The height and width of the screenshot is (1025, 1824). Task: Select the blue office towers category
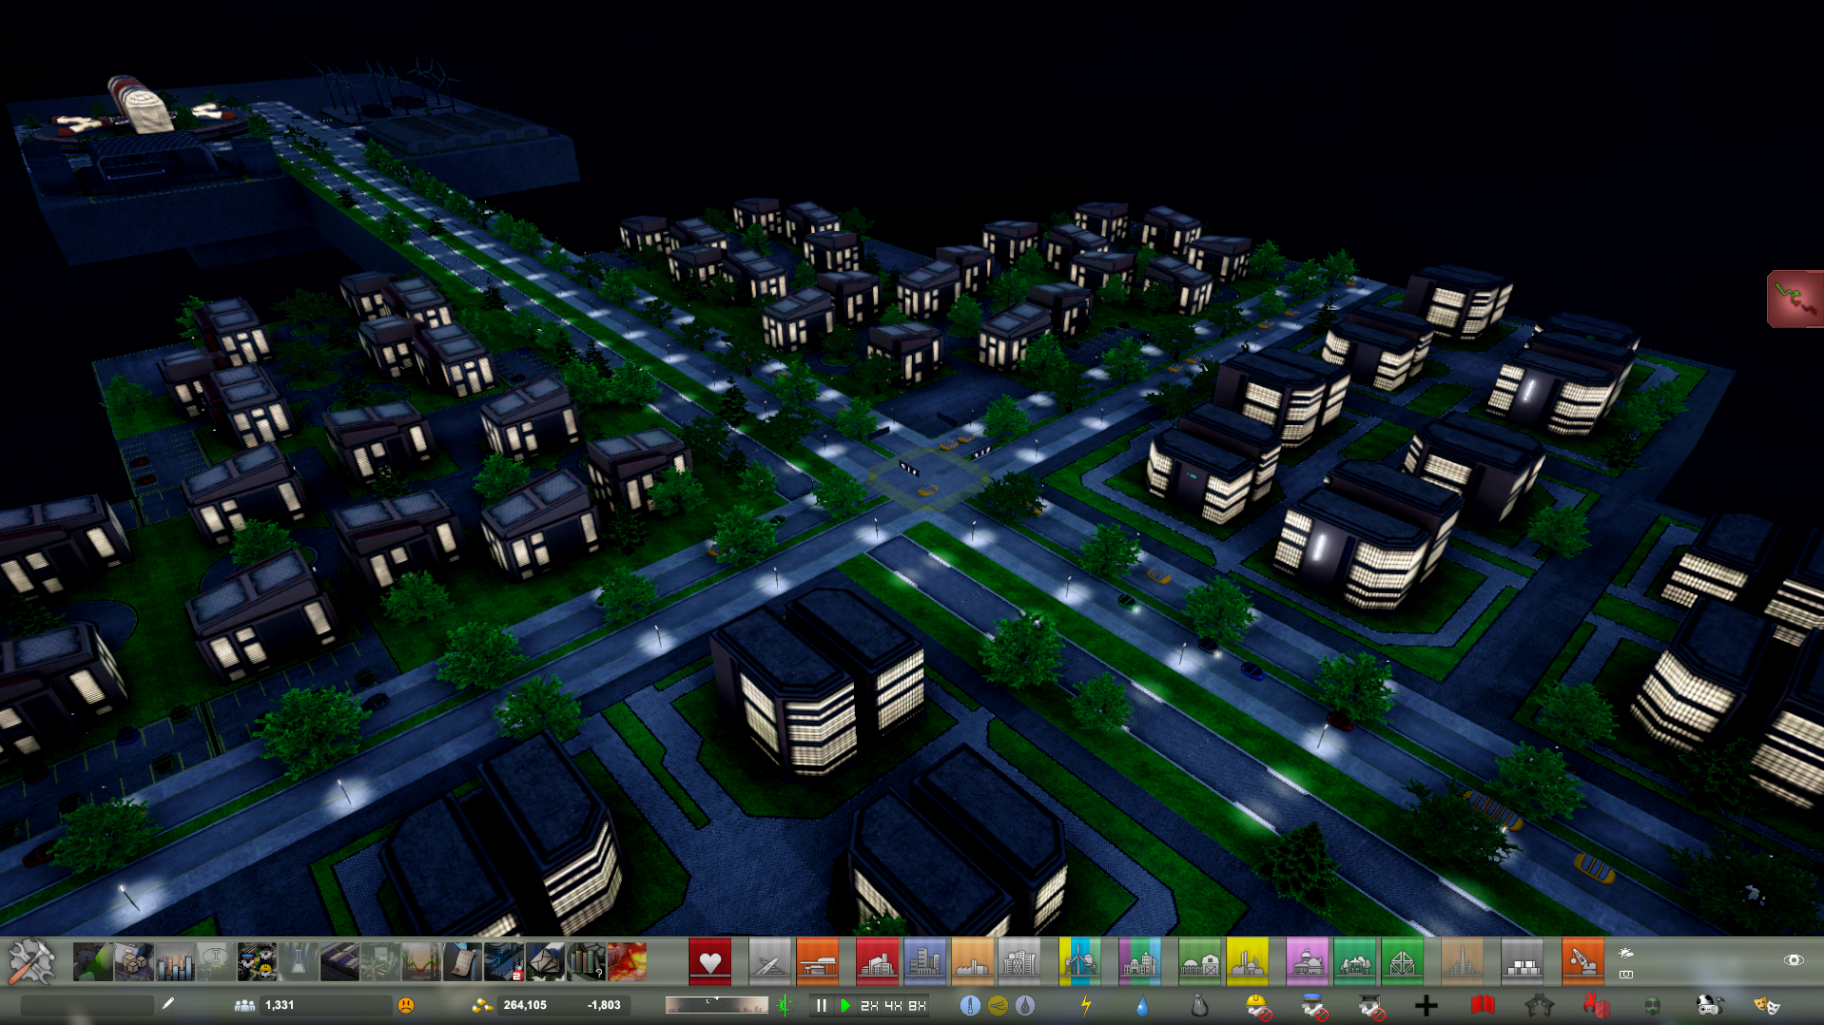pos(925,962)
